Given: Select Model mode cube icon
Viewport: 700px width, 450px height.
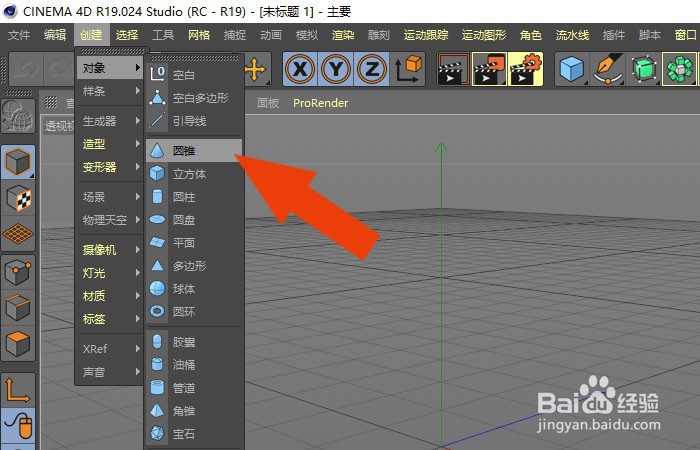Looking at the screenshot, I should (18, 162).
